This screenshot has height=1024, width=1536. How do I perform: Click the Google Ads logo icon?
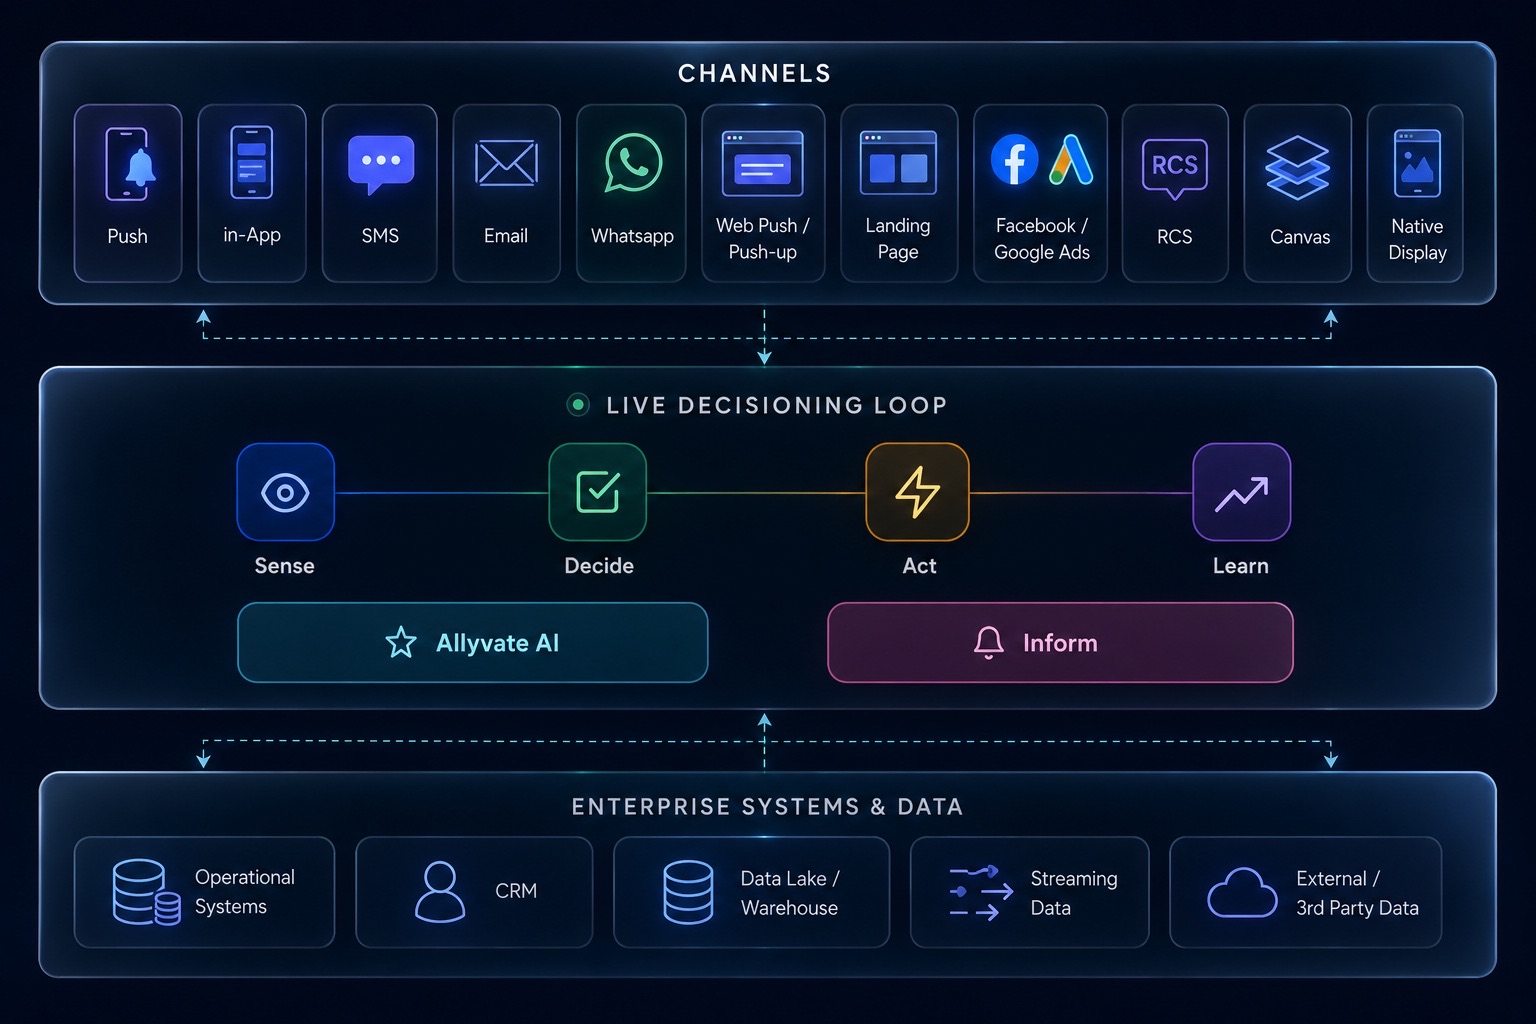1070,160
